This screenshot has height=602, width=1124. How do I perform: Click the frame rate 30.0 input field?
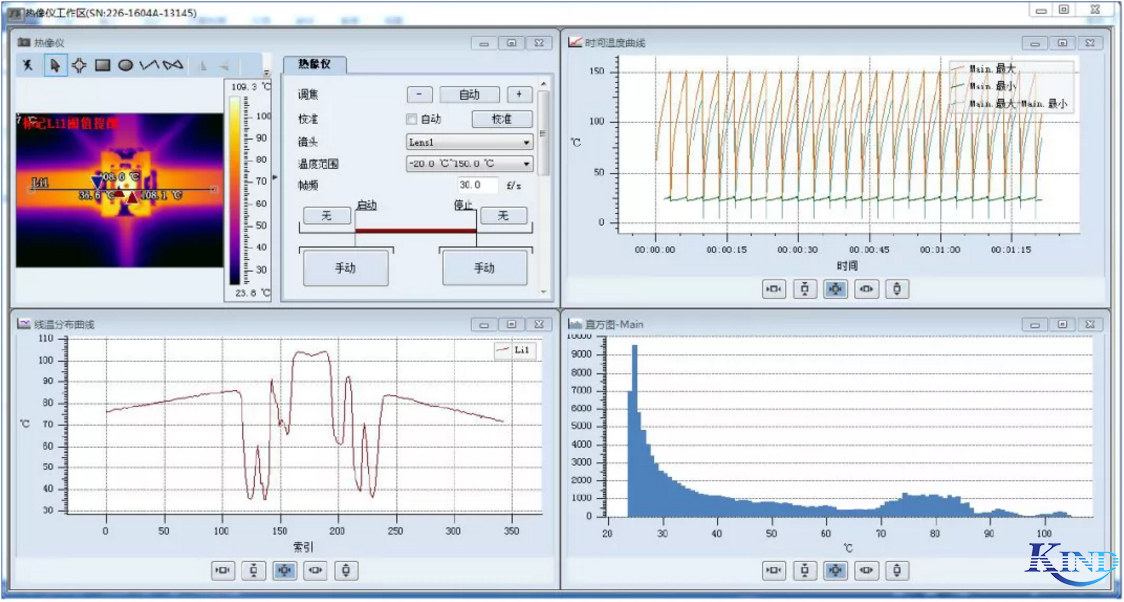point(477,185)
